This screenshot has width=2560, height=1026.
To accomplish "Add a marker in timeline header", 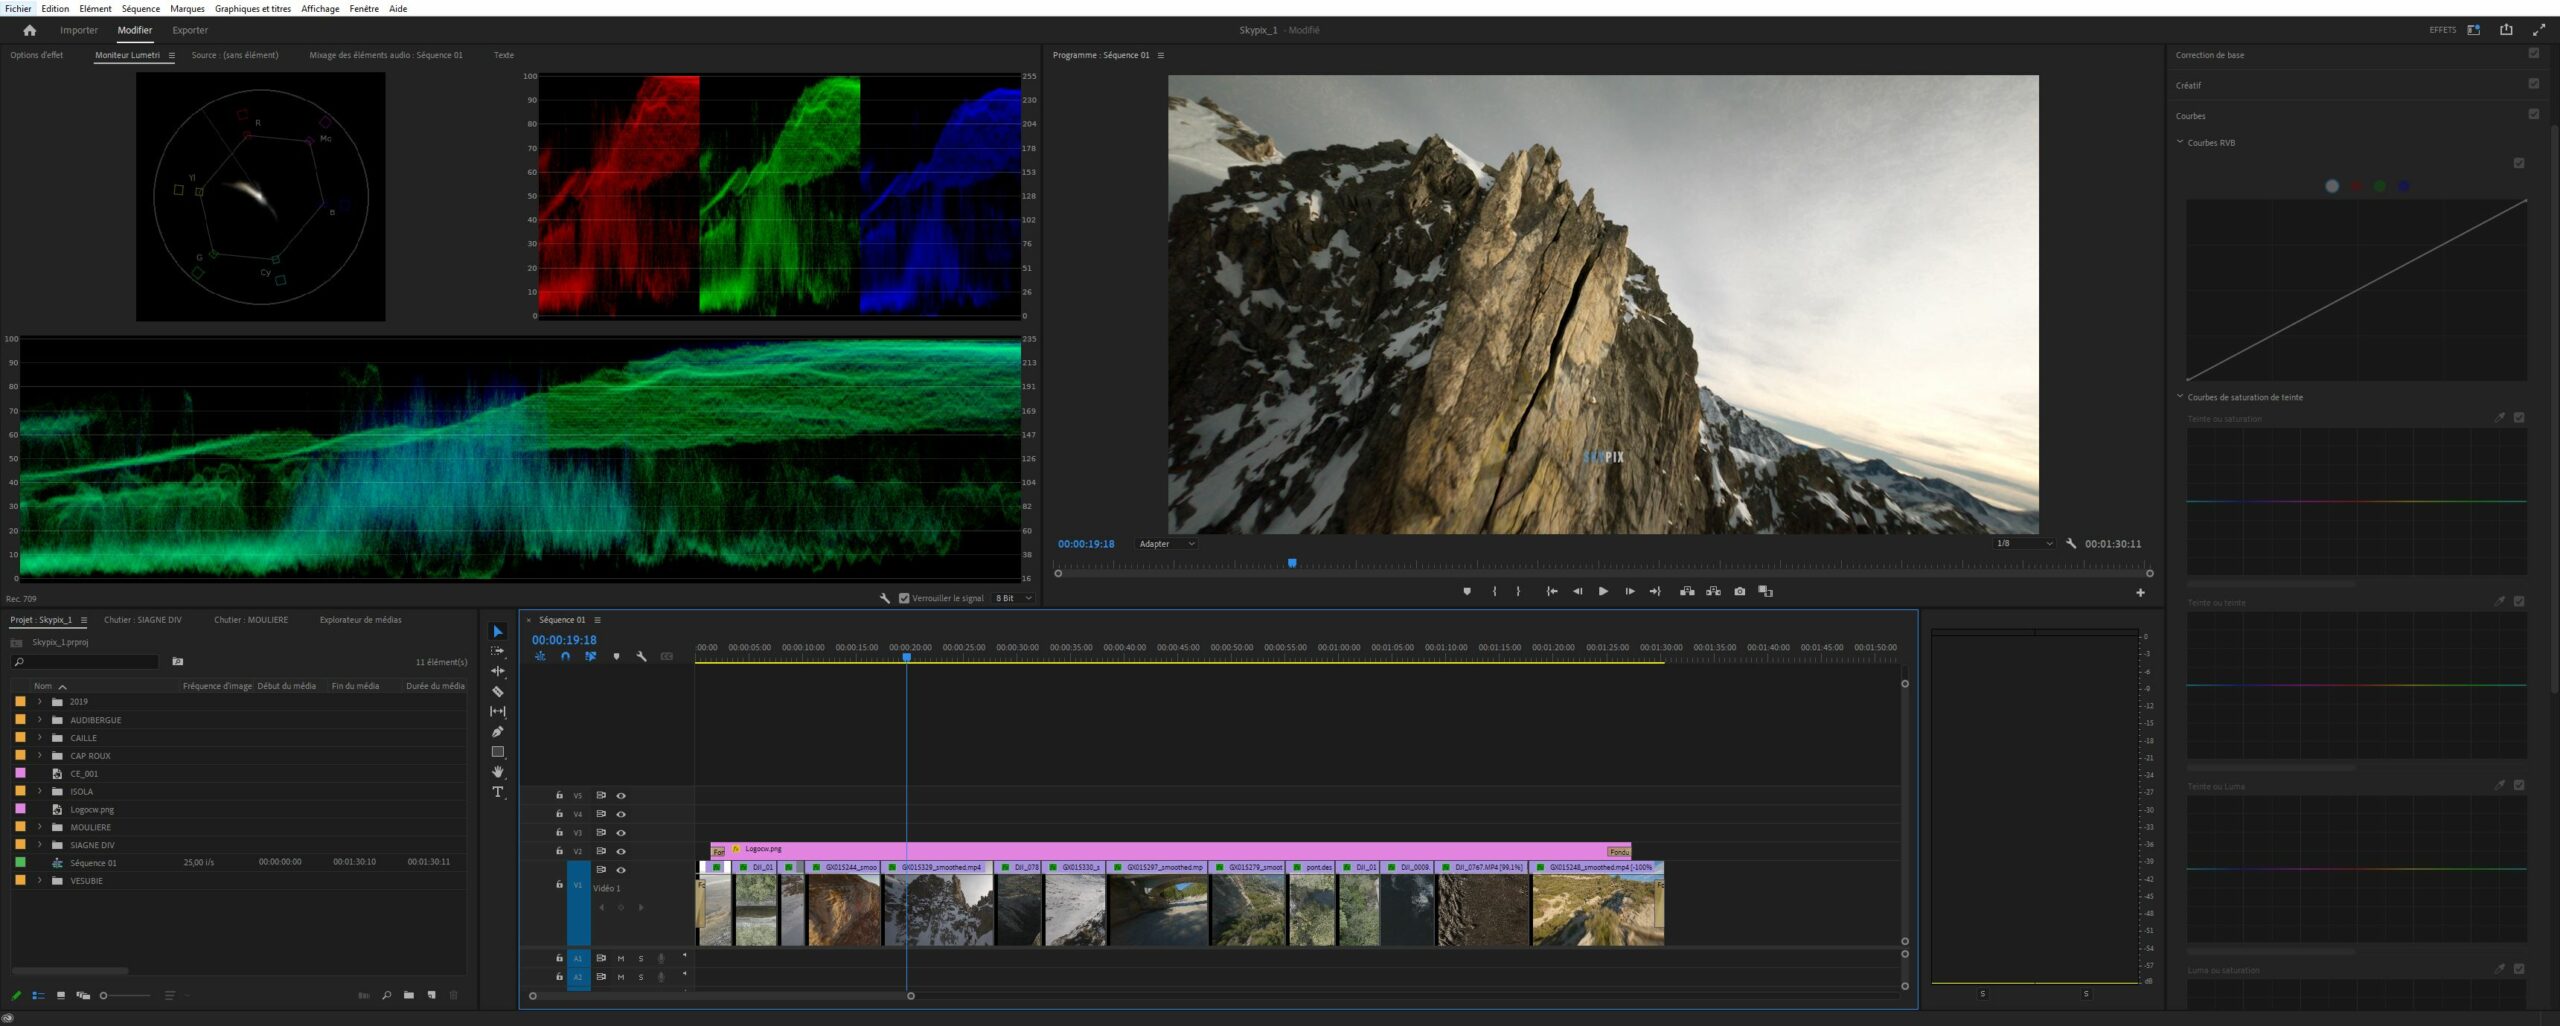I will pos(616,657).
